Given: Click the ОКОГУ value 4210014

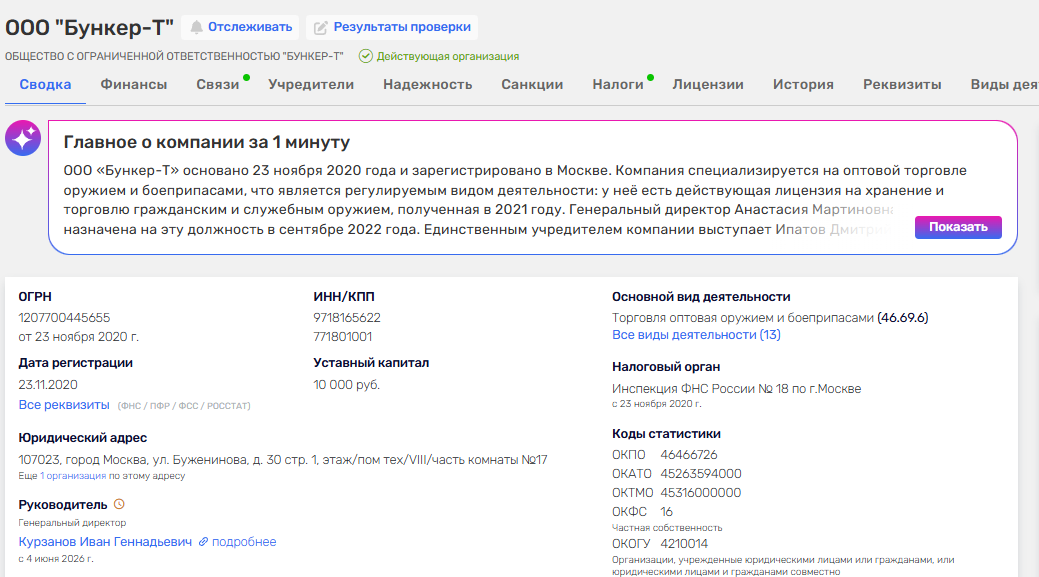Looking at the screenshot, I should (x=684, y=544).
